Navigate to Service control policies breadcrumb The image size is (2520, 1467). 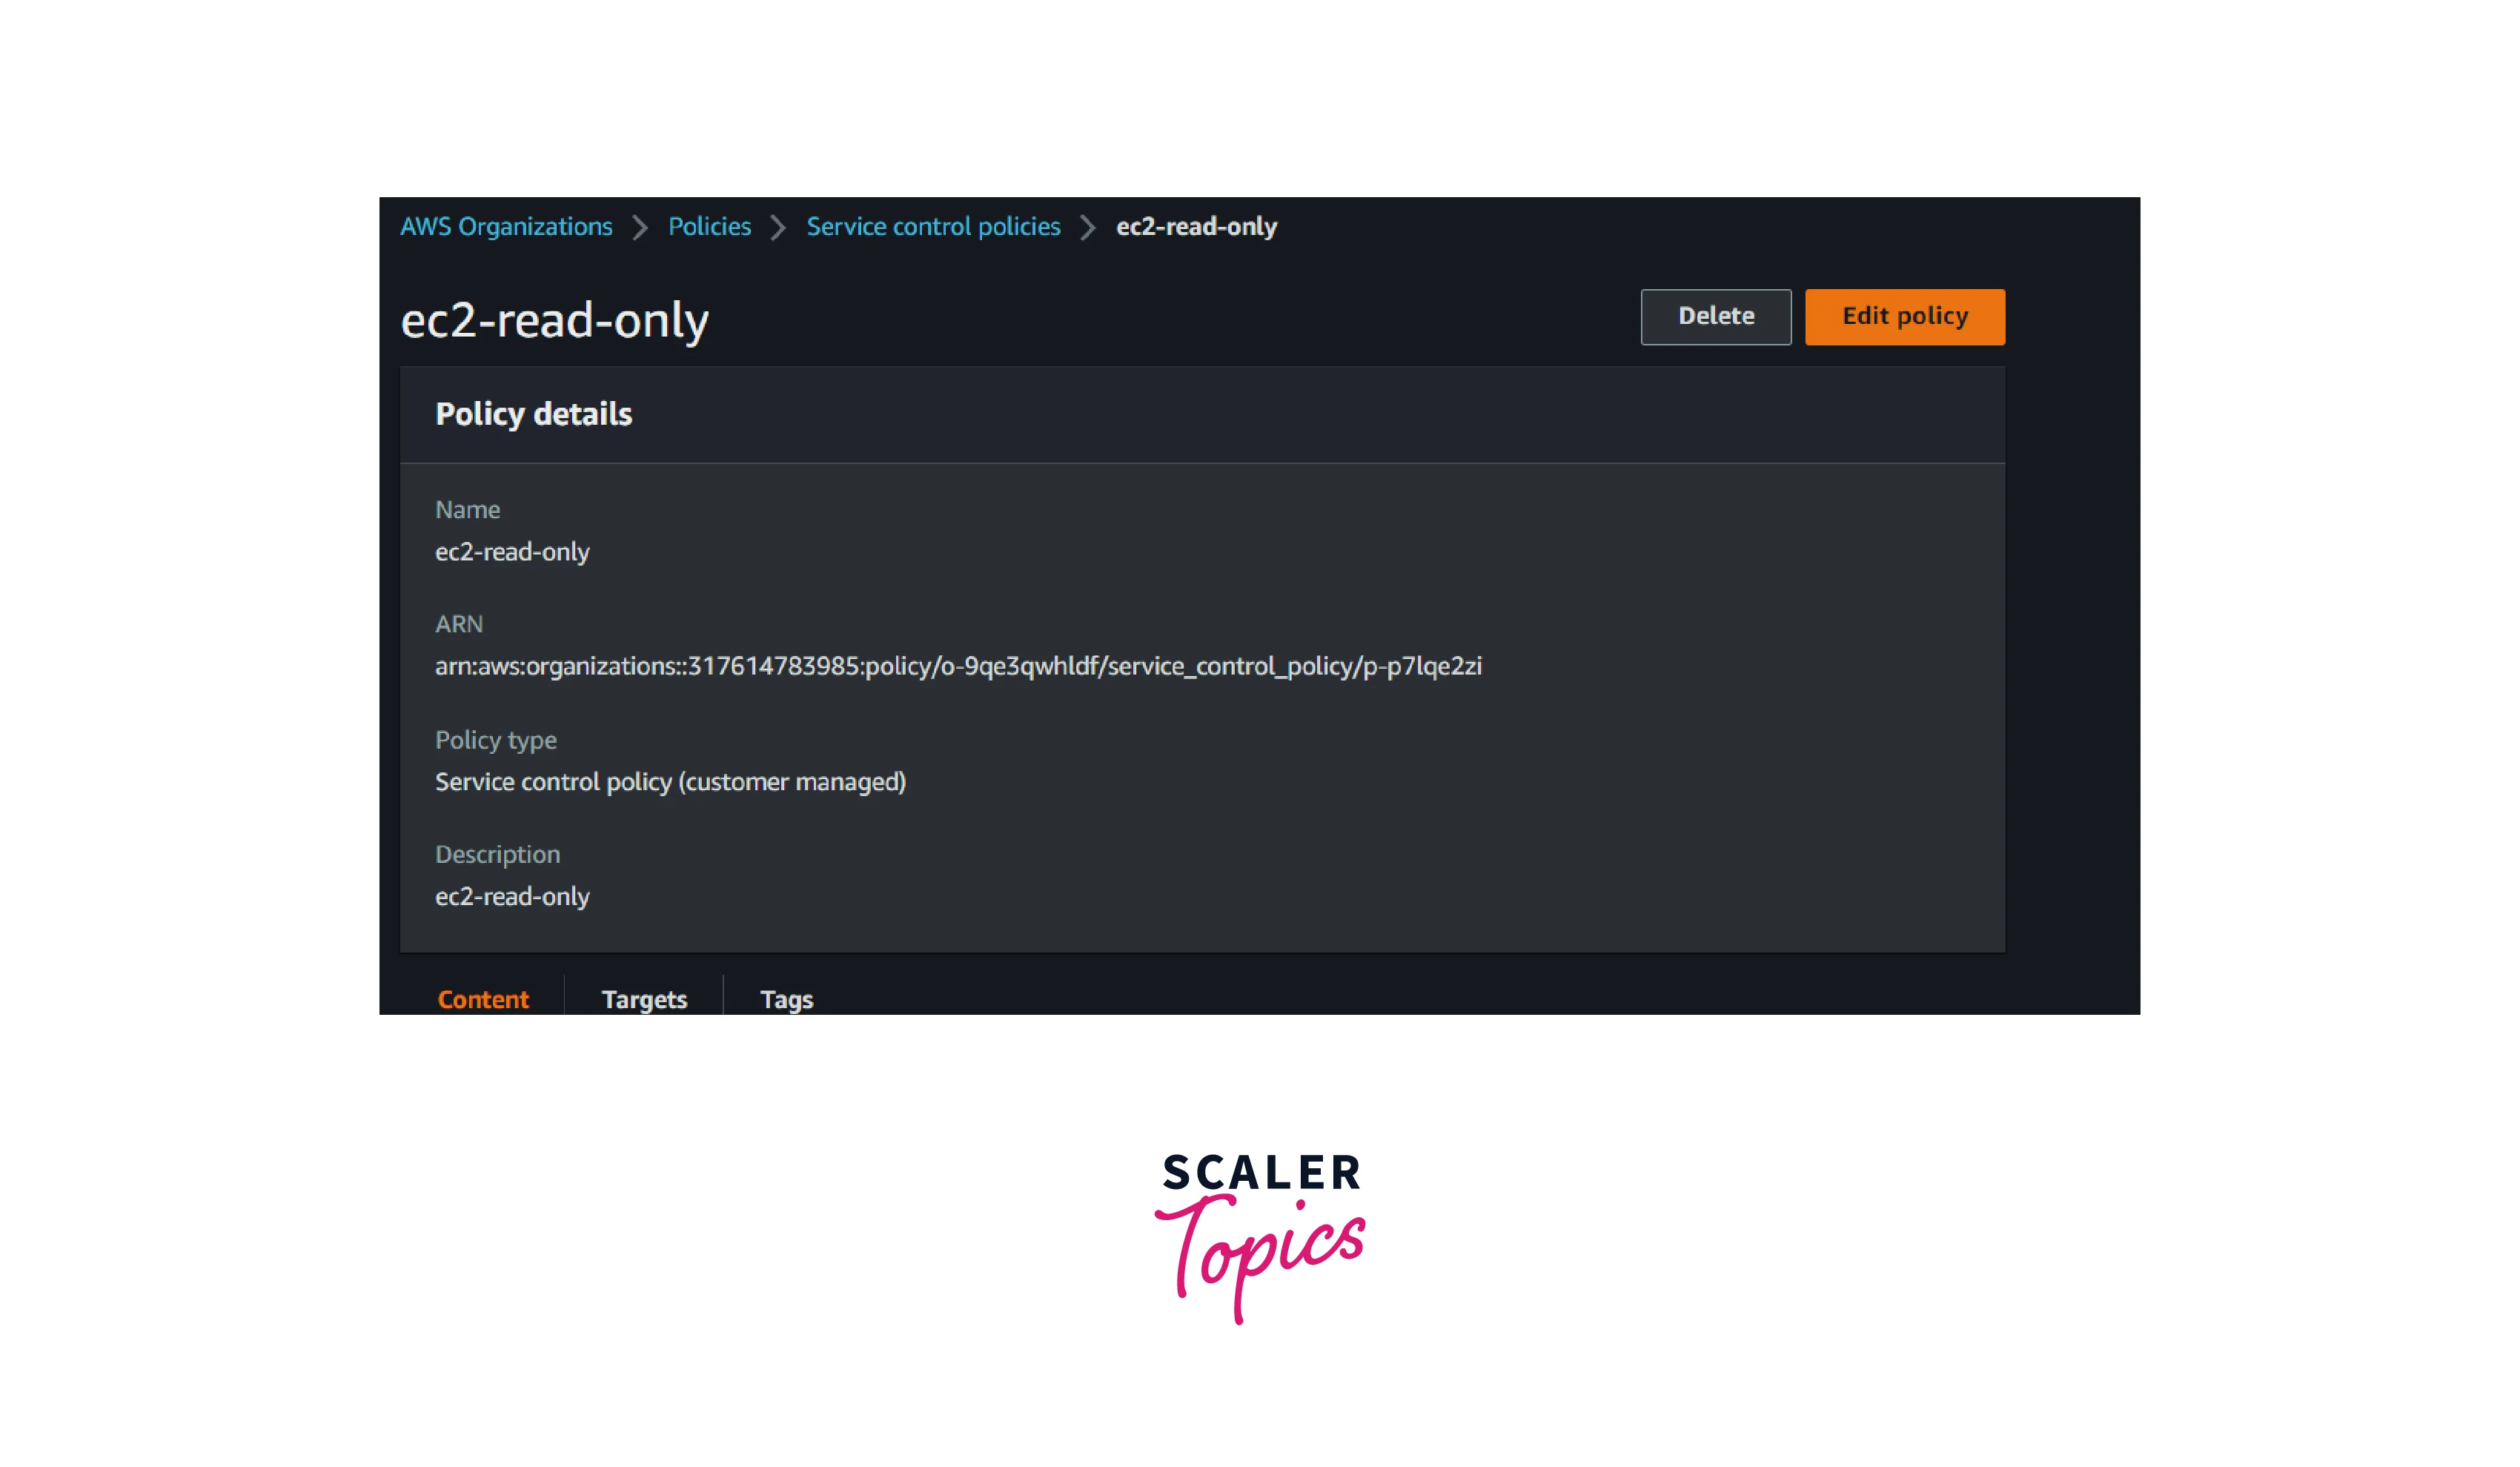click(x=934, y=227)
